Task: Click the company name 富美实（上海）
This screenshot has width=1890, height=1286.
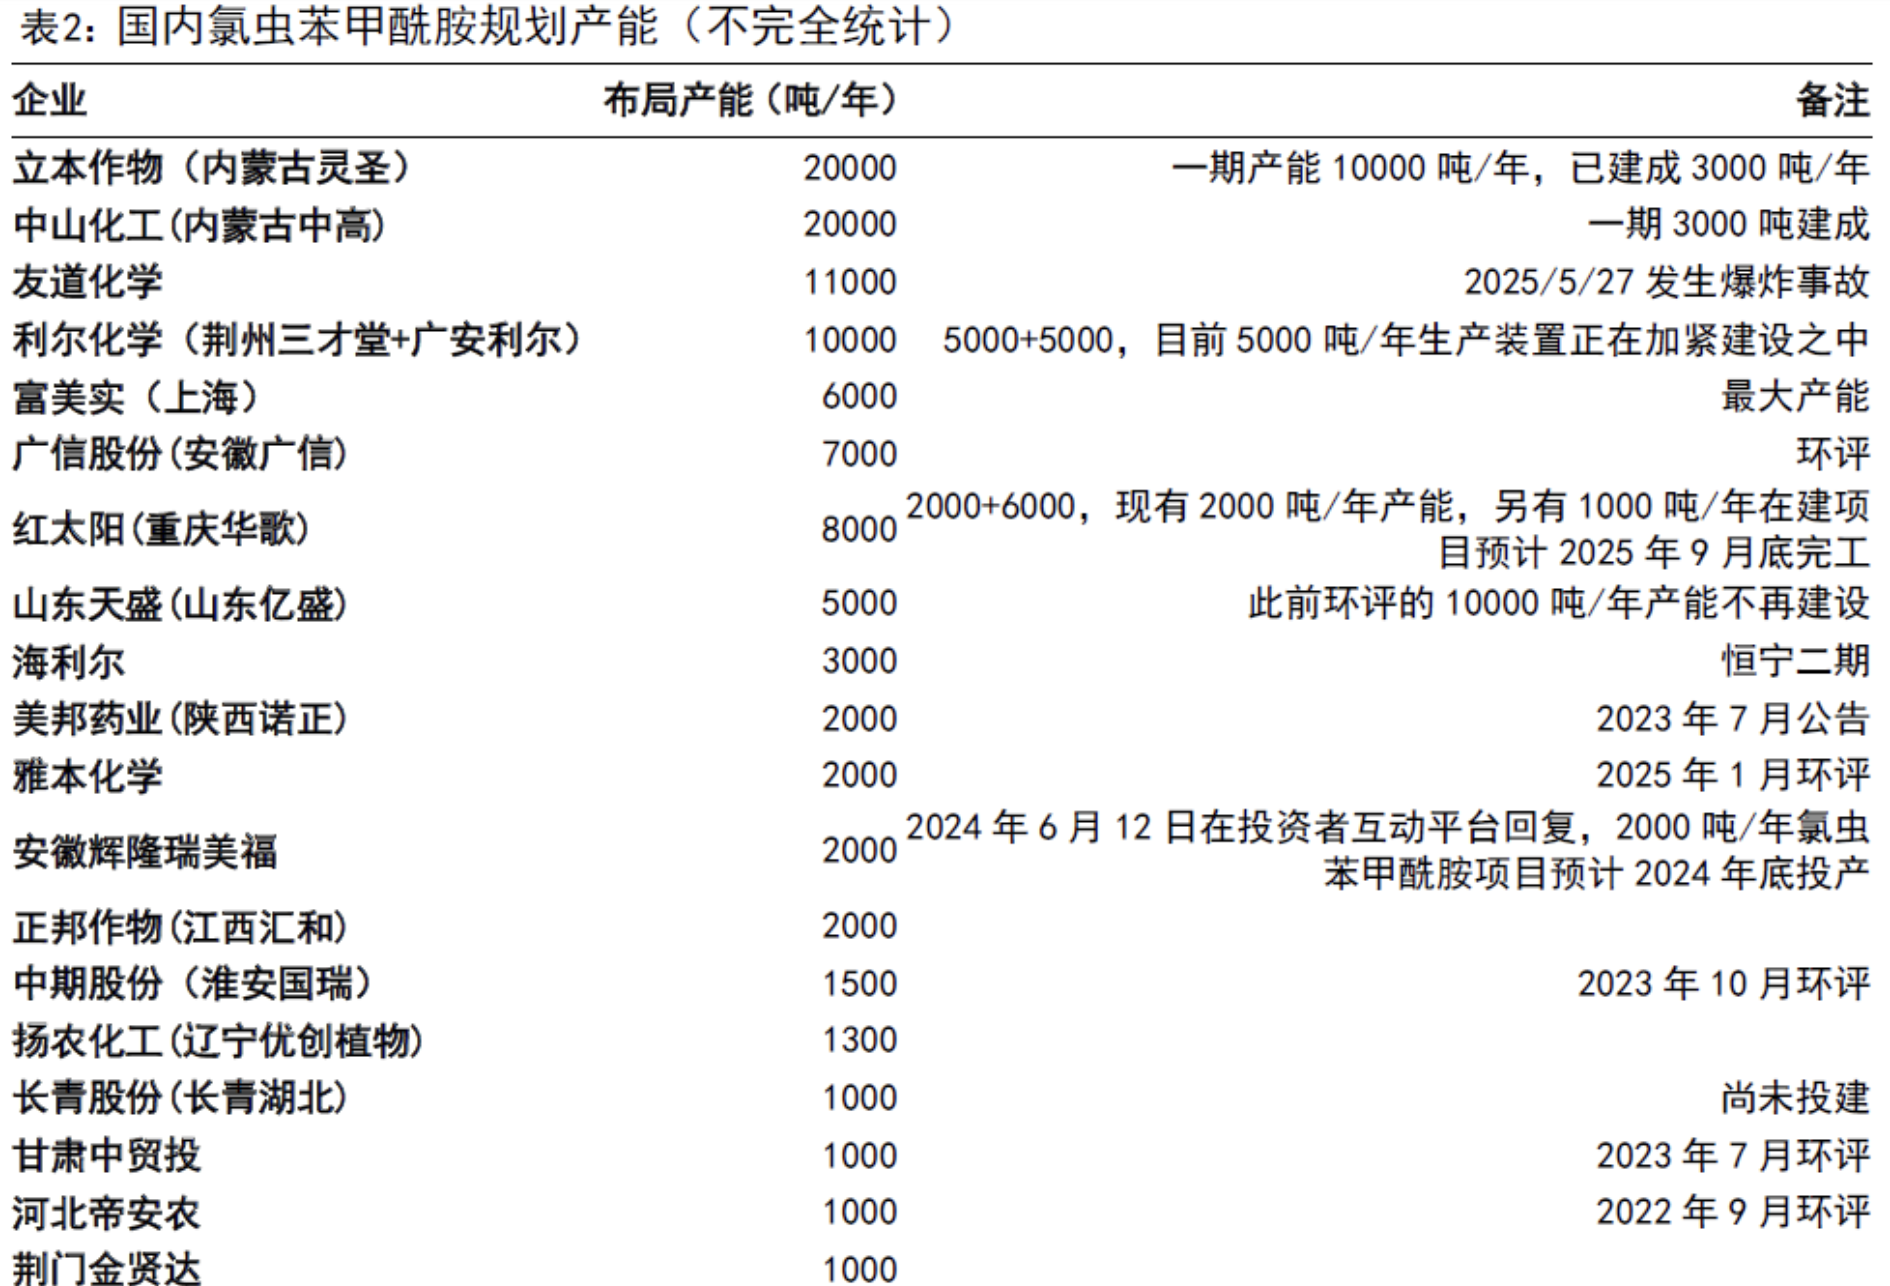Action: pos(136,397)
